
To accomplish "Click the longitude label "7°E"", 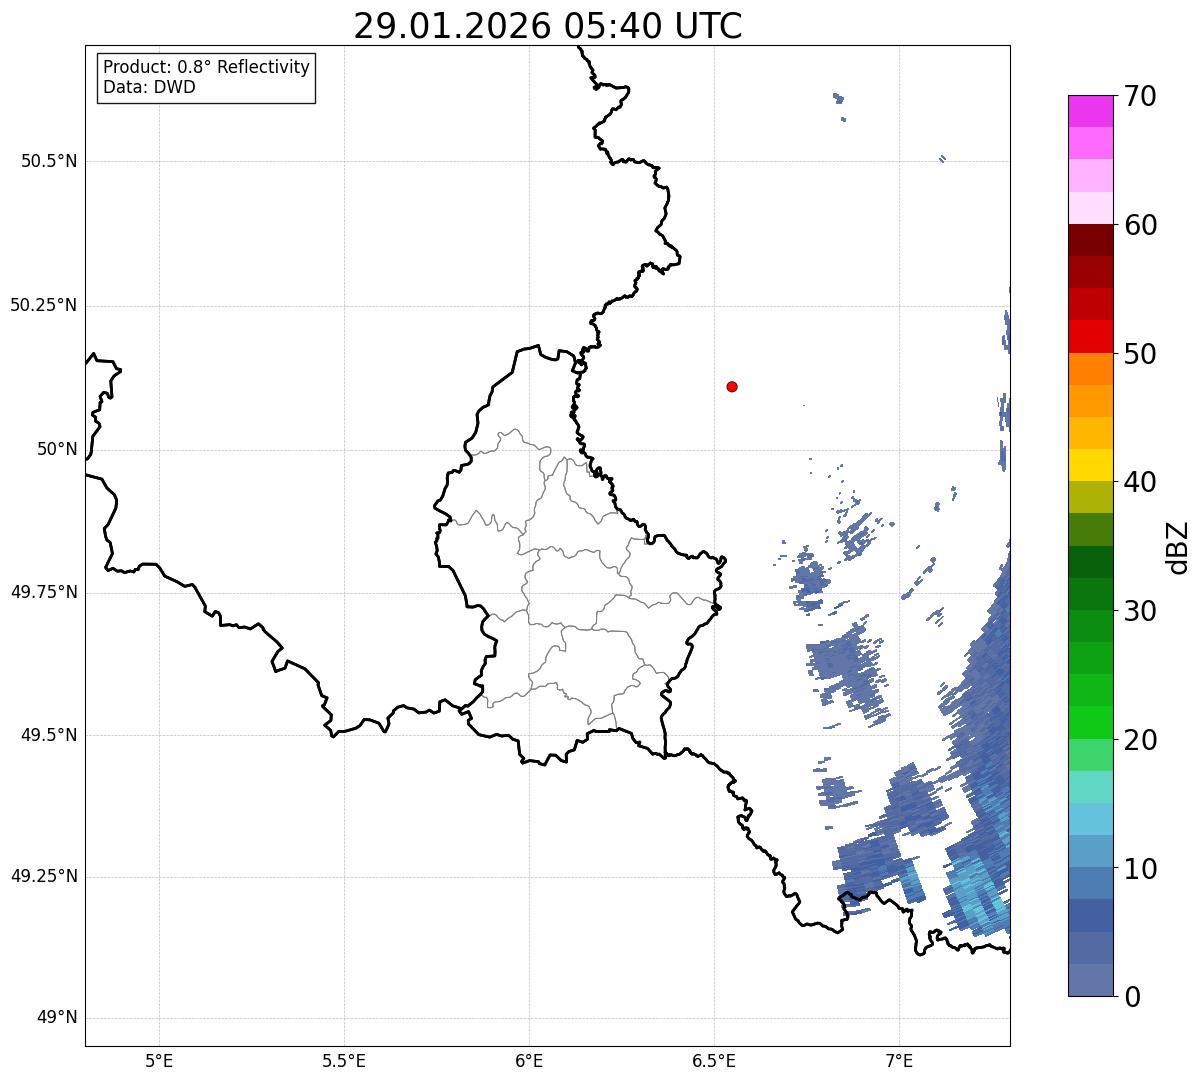I will (x=900, y=1061).
